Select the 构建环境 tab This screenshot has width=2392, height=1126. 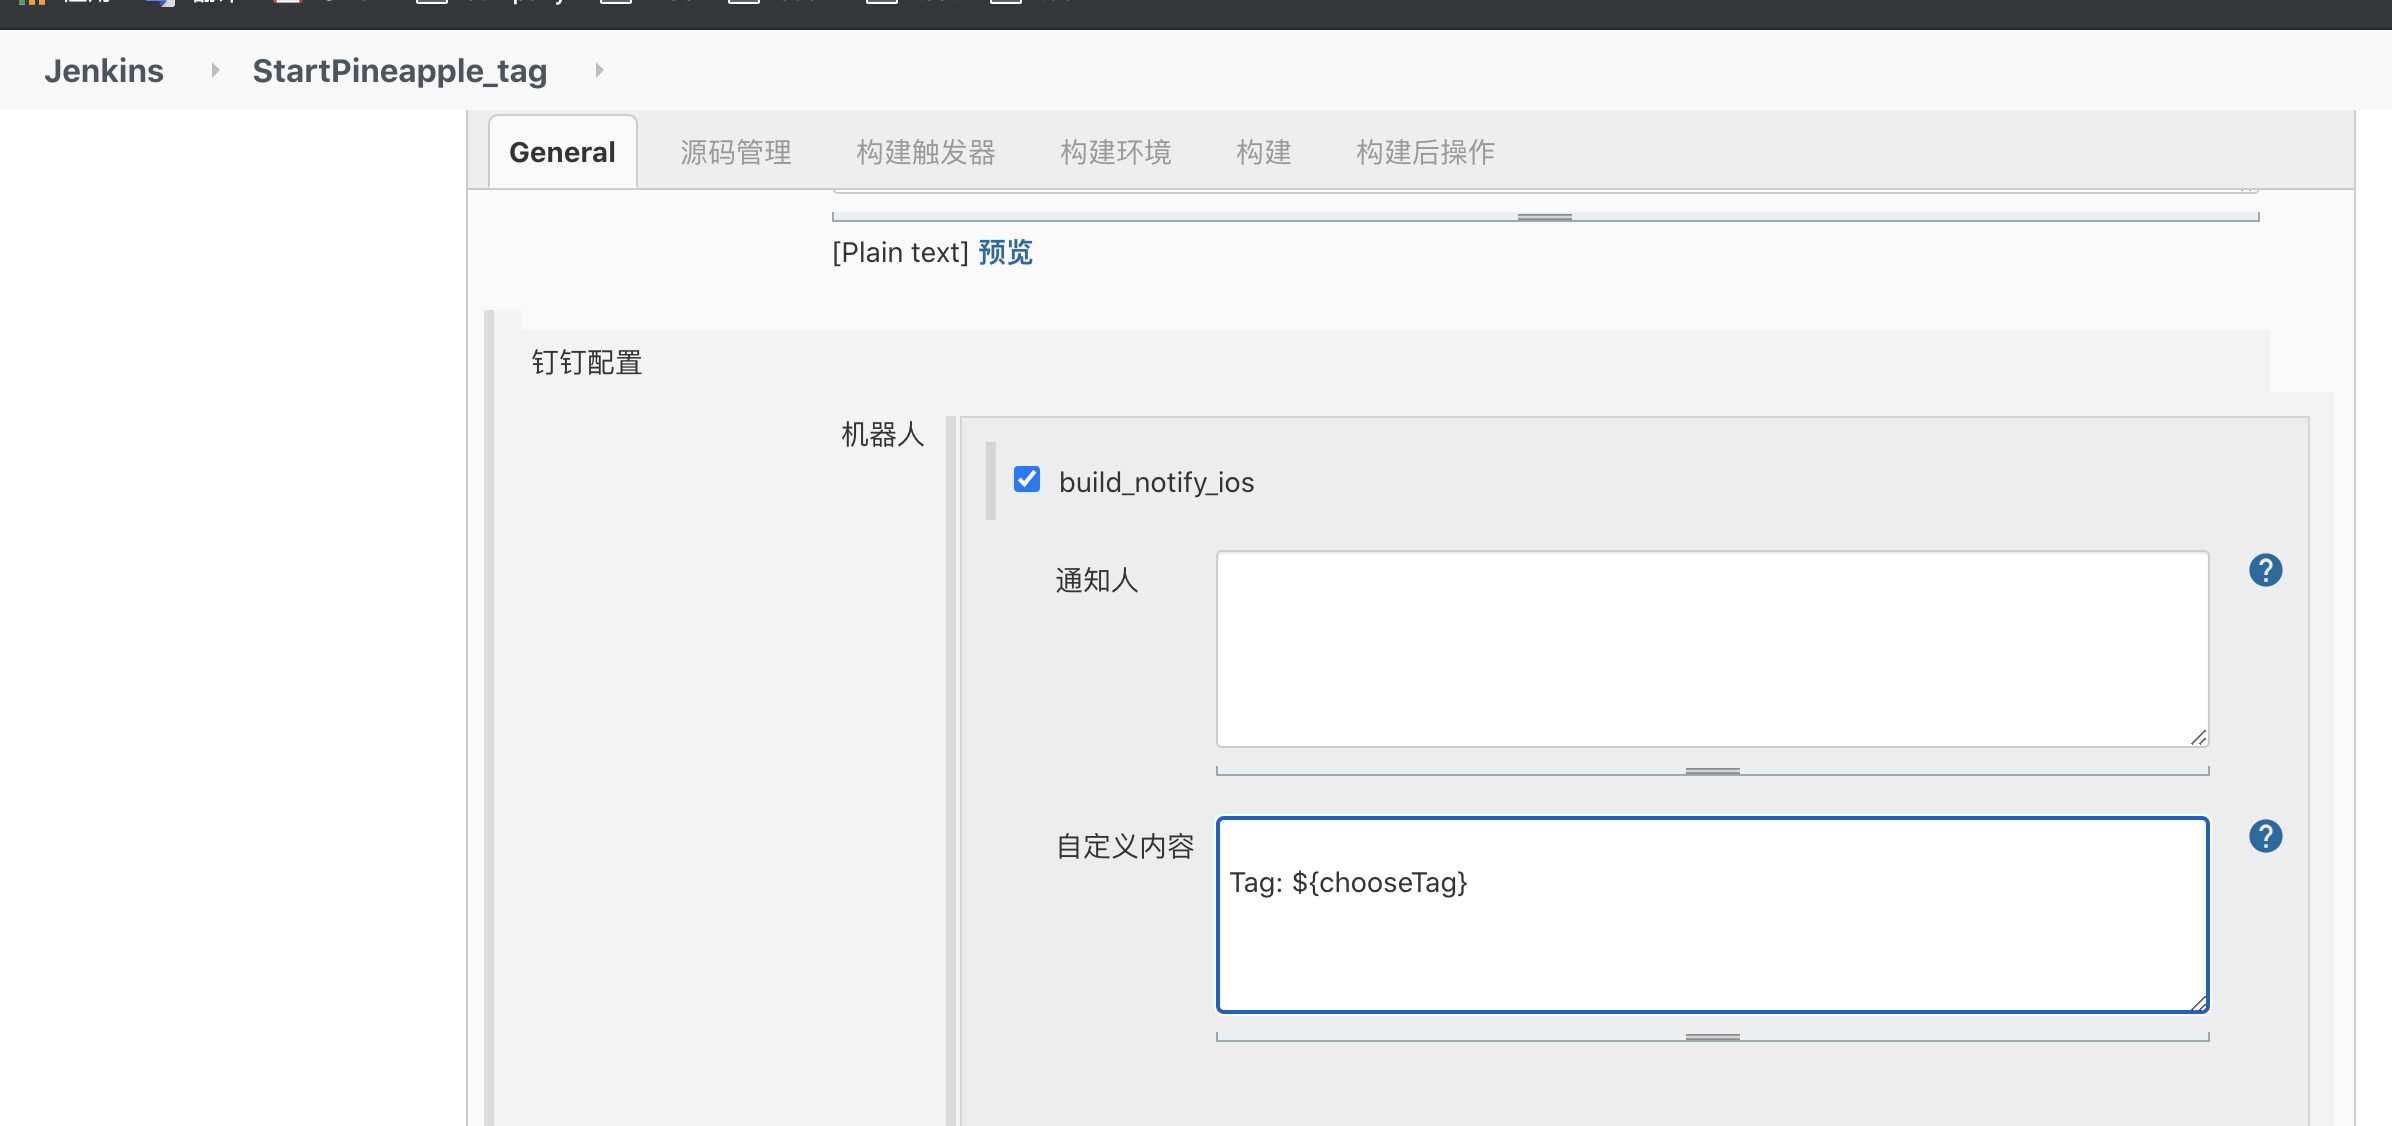pyautogui.click(x=1115, y=152)
